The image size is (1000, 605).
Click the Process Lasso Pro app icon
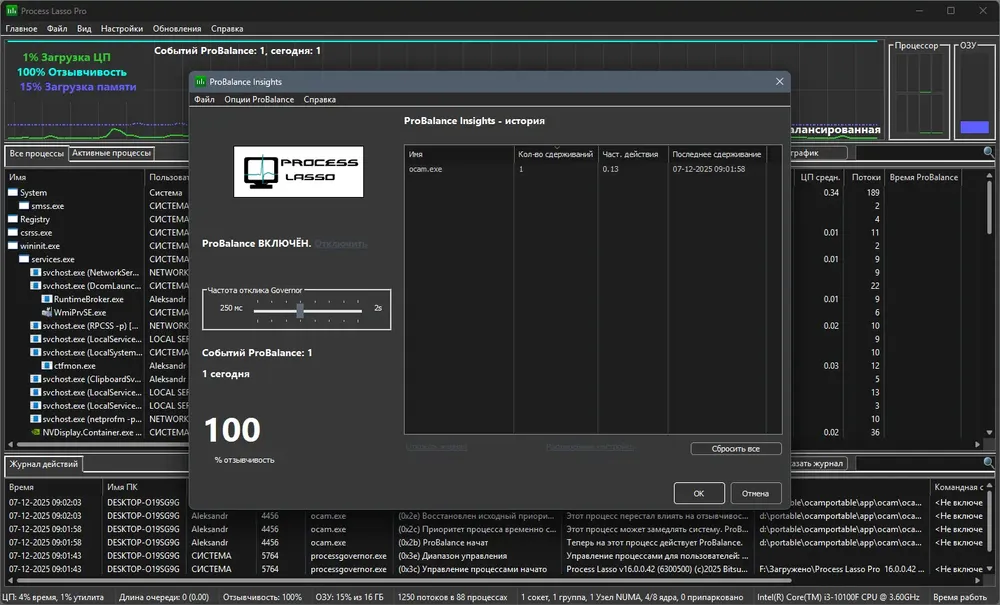pos(11,10)
